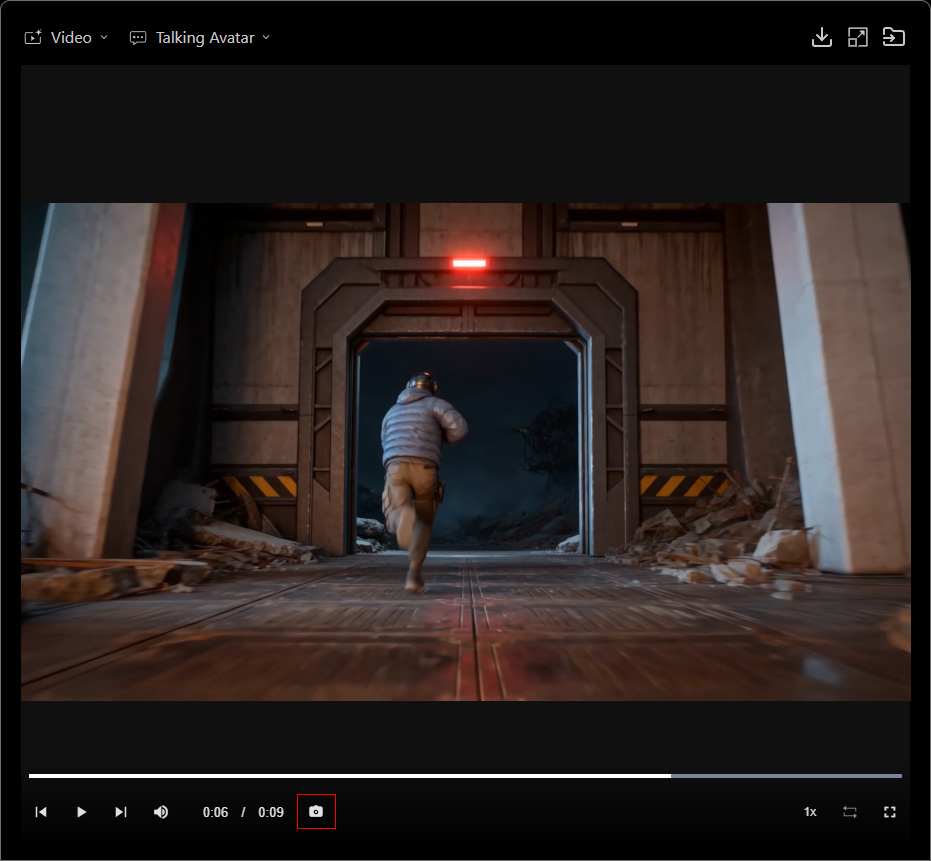
Task: Click the 0:09 total duration label
Action: tap(271, 812)
